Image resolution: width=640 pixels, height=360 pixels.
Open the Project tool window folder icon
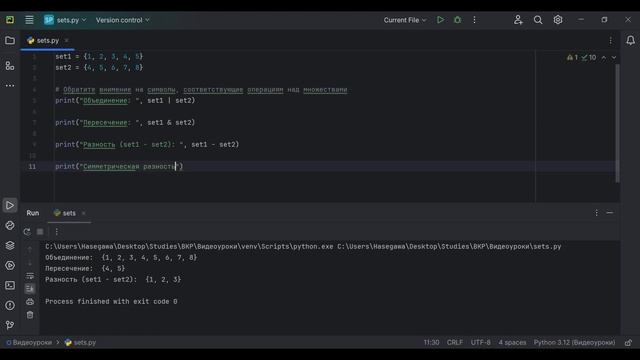10,40
